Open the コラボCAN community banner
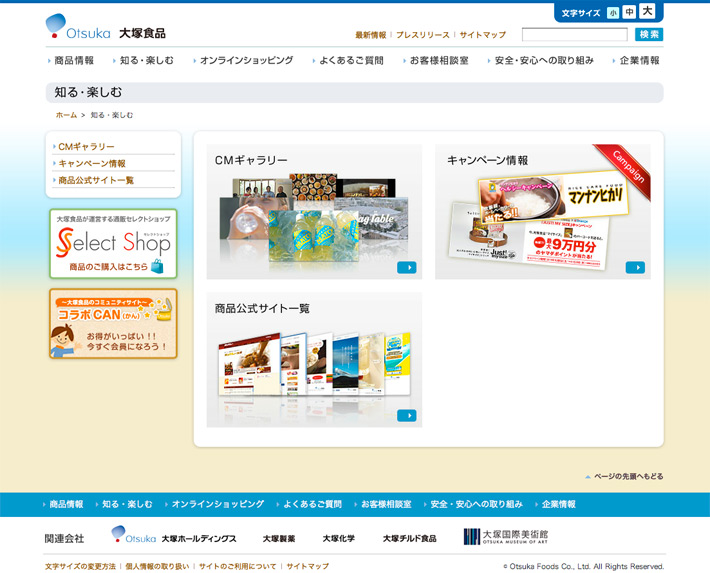The height and width of the screenshot is (573, 710). 113,323
